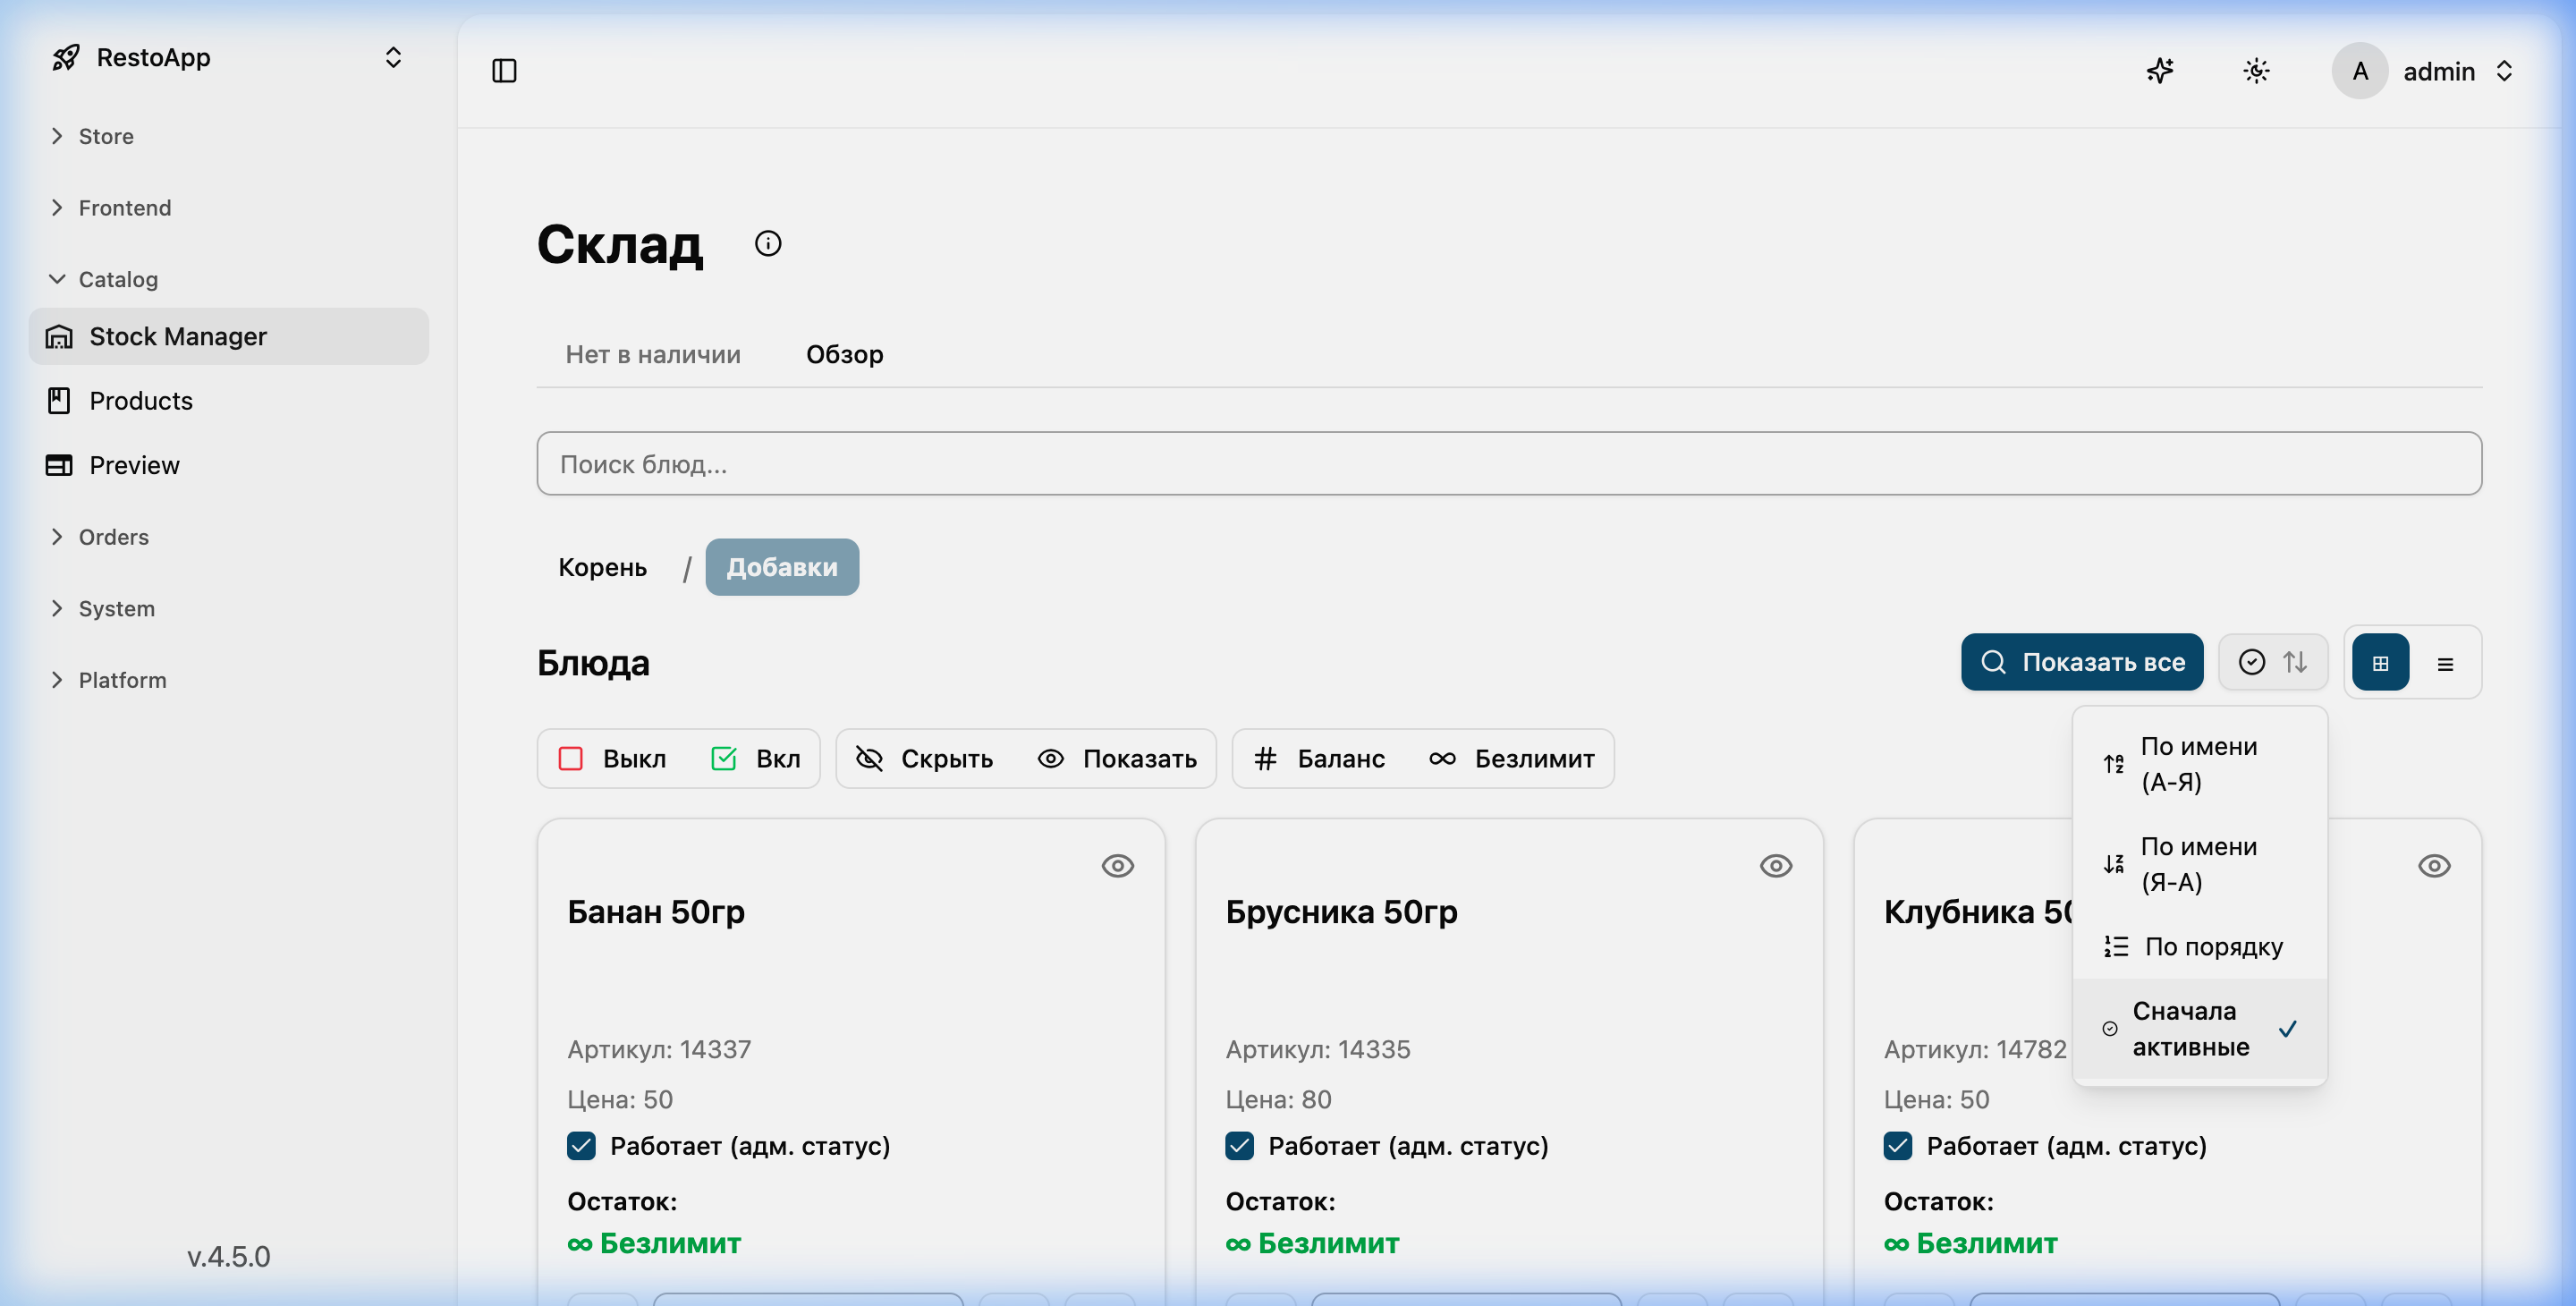2576x1306 pixels.
Task: Toggle the sidebar panel icon
Action: (504, 71)
